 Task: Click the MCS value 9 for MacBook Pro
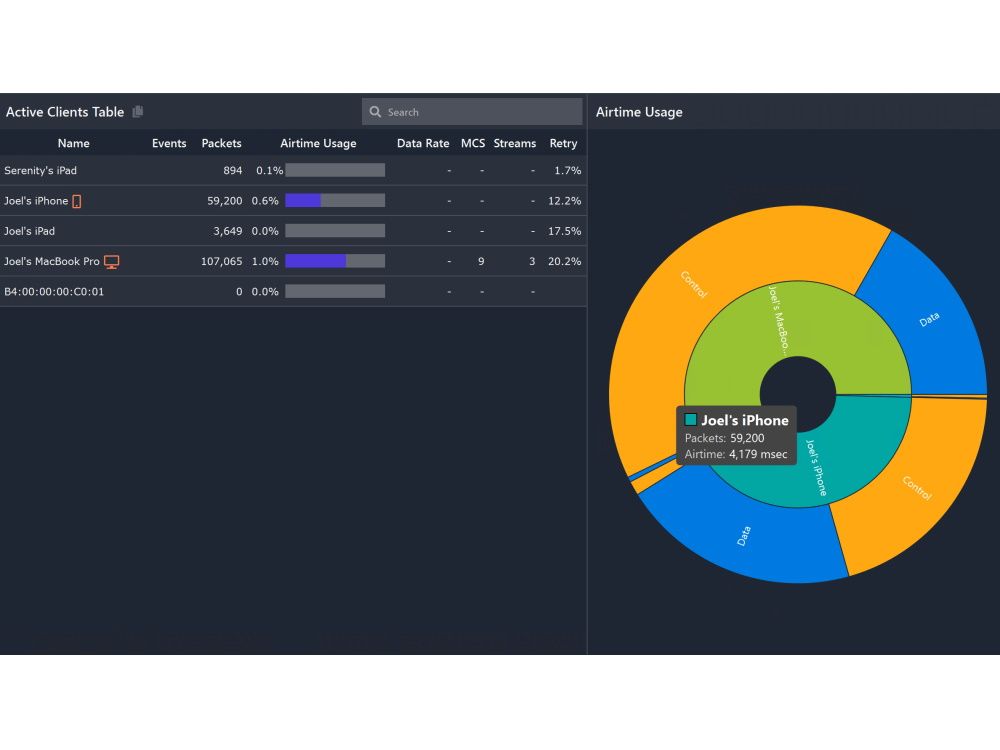click(x=481, y=261)
